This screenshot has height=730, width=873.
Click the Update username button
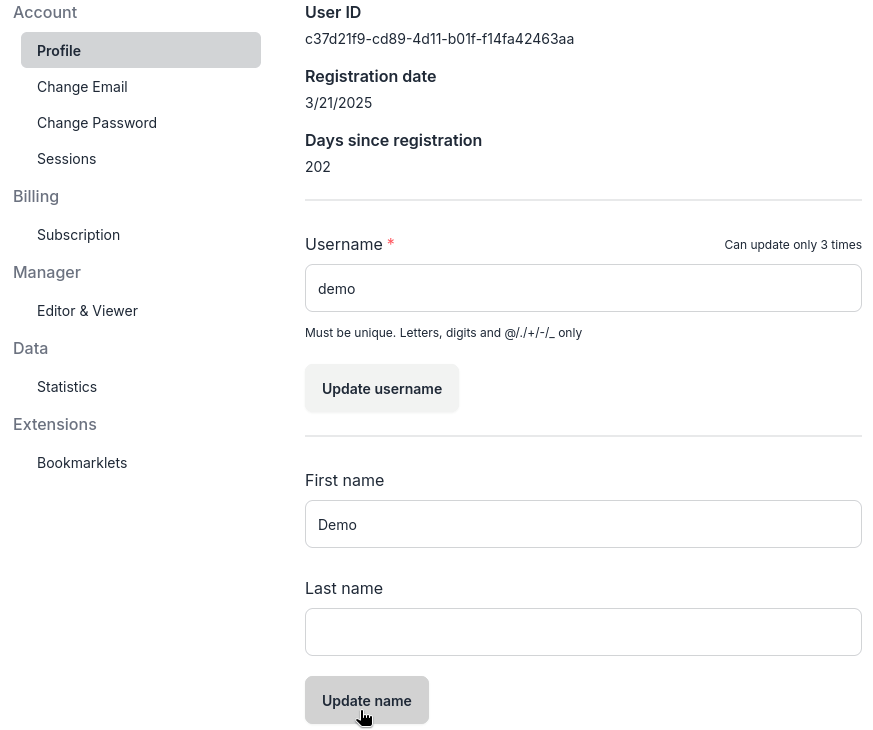[382, 389]
